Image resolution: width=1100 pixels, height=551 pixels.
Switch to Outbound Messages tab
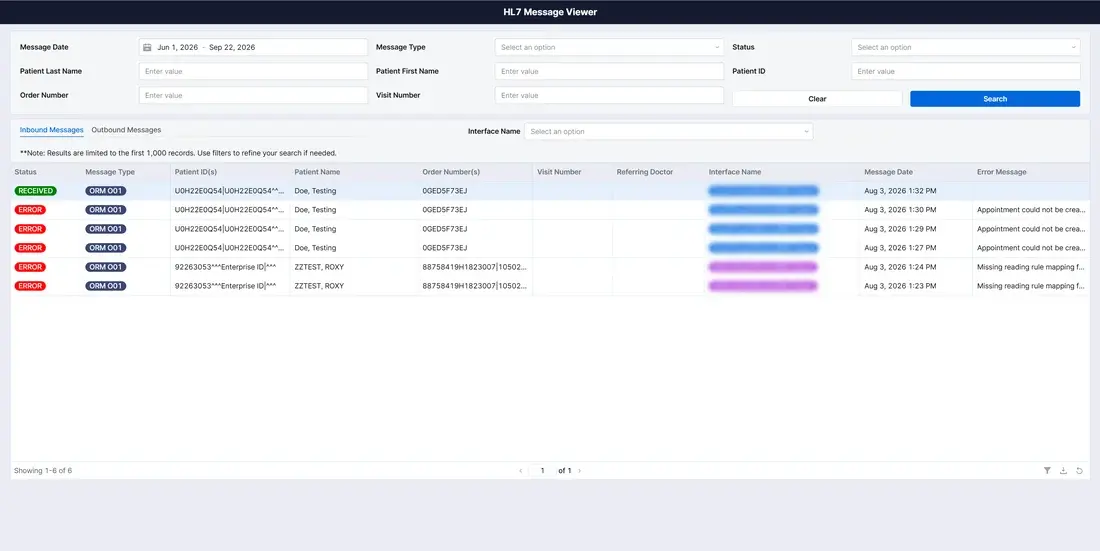[x=126, y=130]
